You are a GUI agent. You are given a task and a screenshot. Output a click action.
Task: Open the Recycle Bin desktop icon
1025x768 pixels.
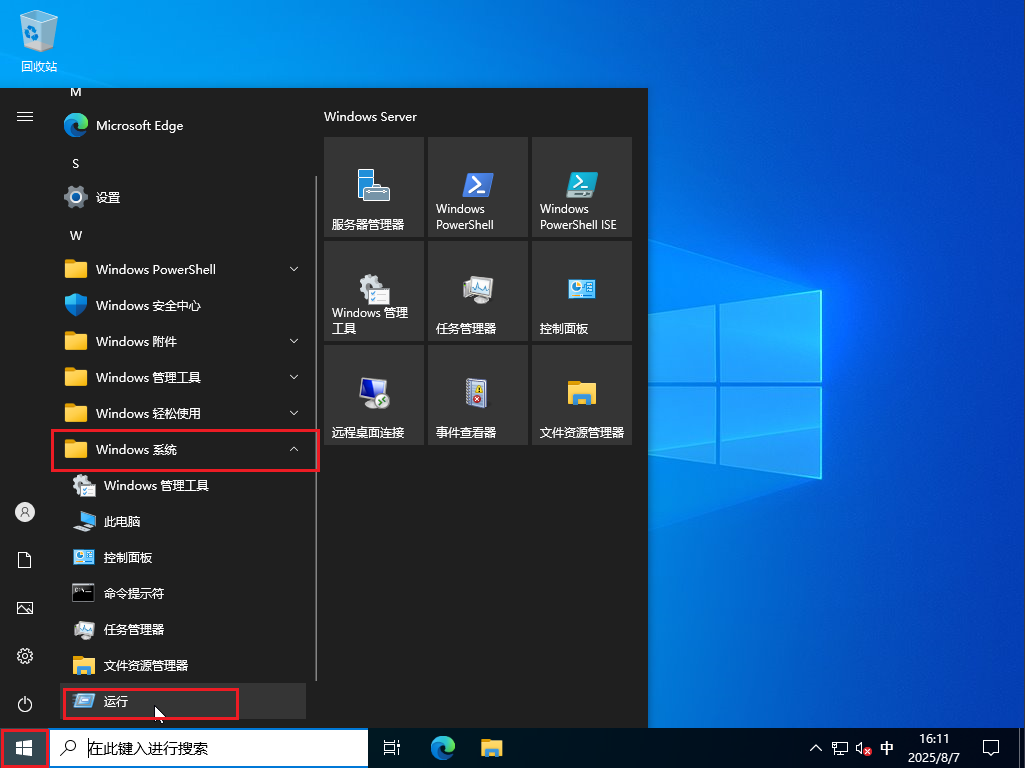click(x=39, y=41)
